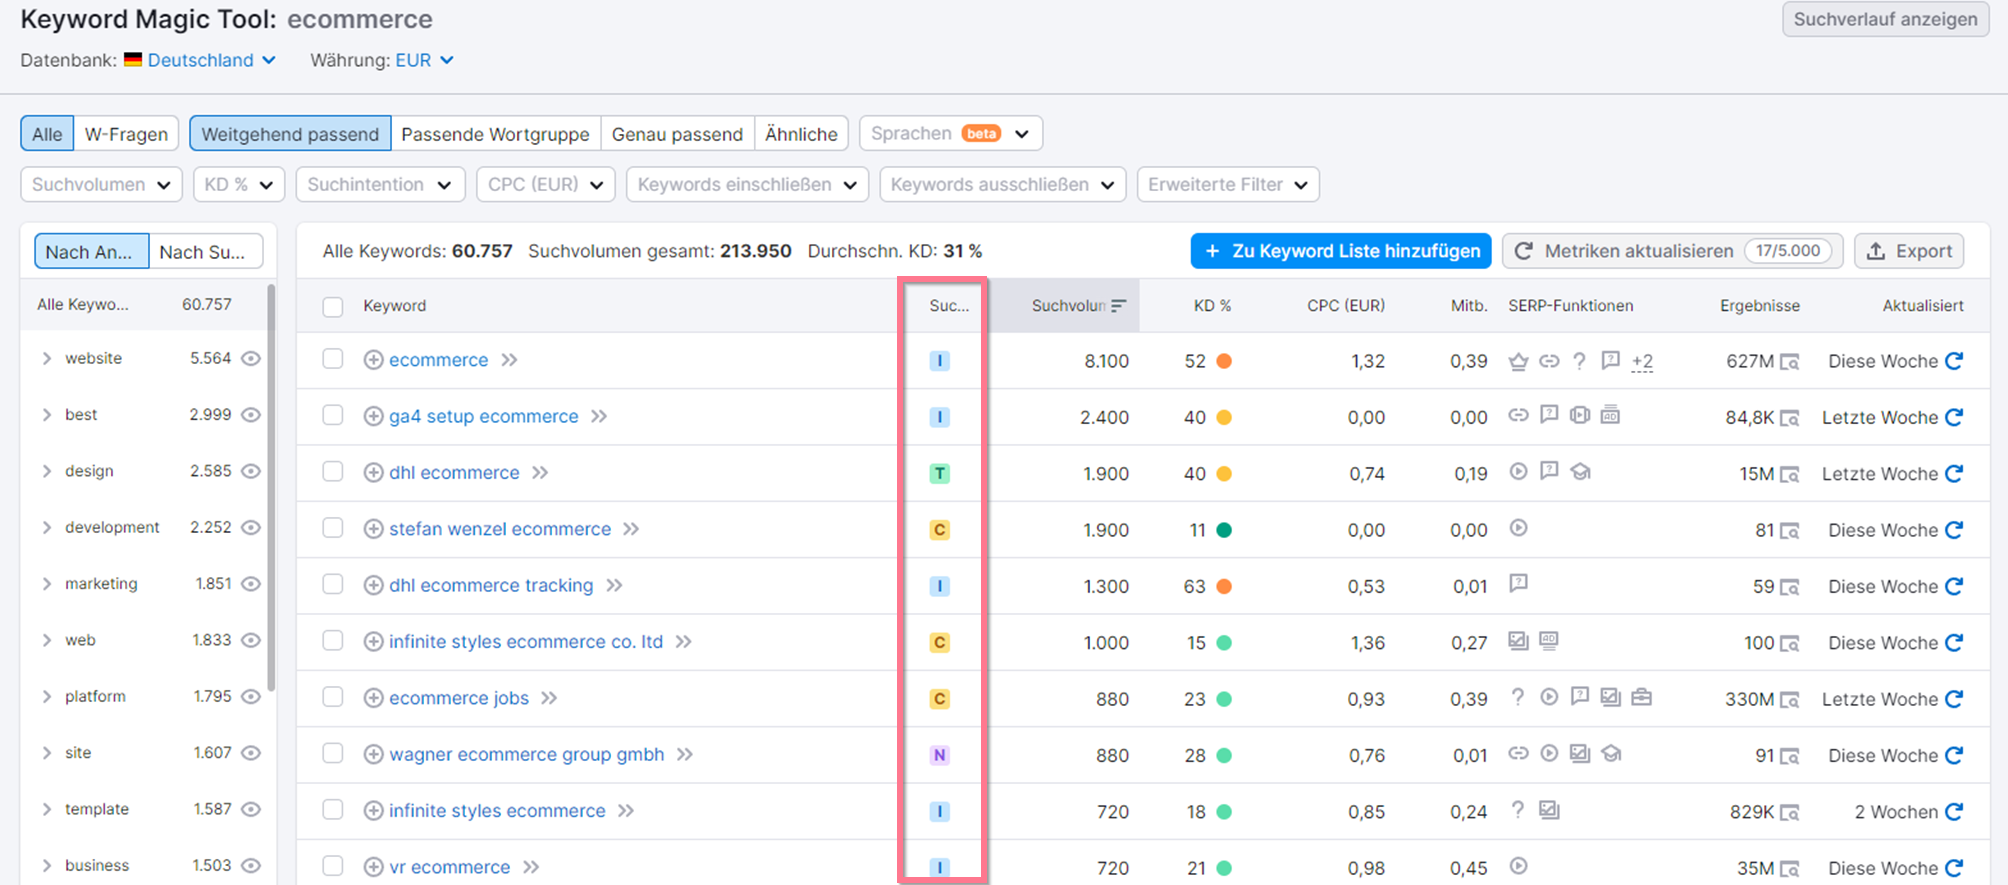Click yellow KD dot for dhl ecommerce 40
Screen dimensions: 2008x885
click(1223, 474)
